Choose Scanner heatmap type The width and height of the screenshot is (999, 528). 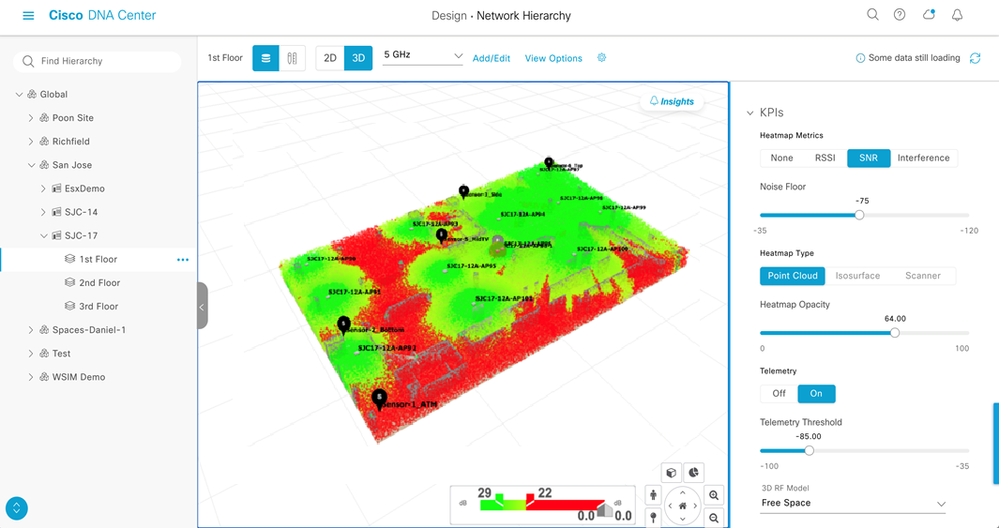coord(923,276)
